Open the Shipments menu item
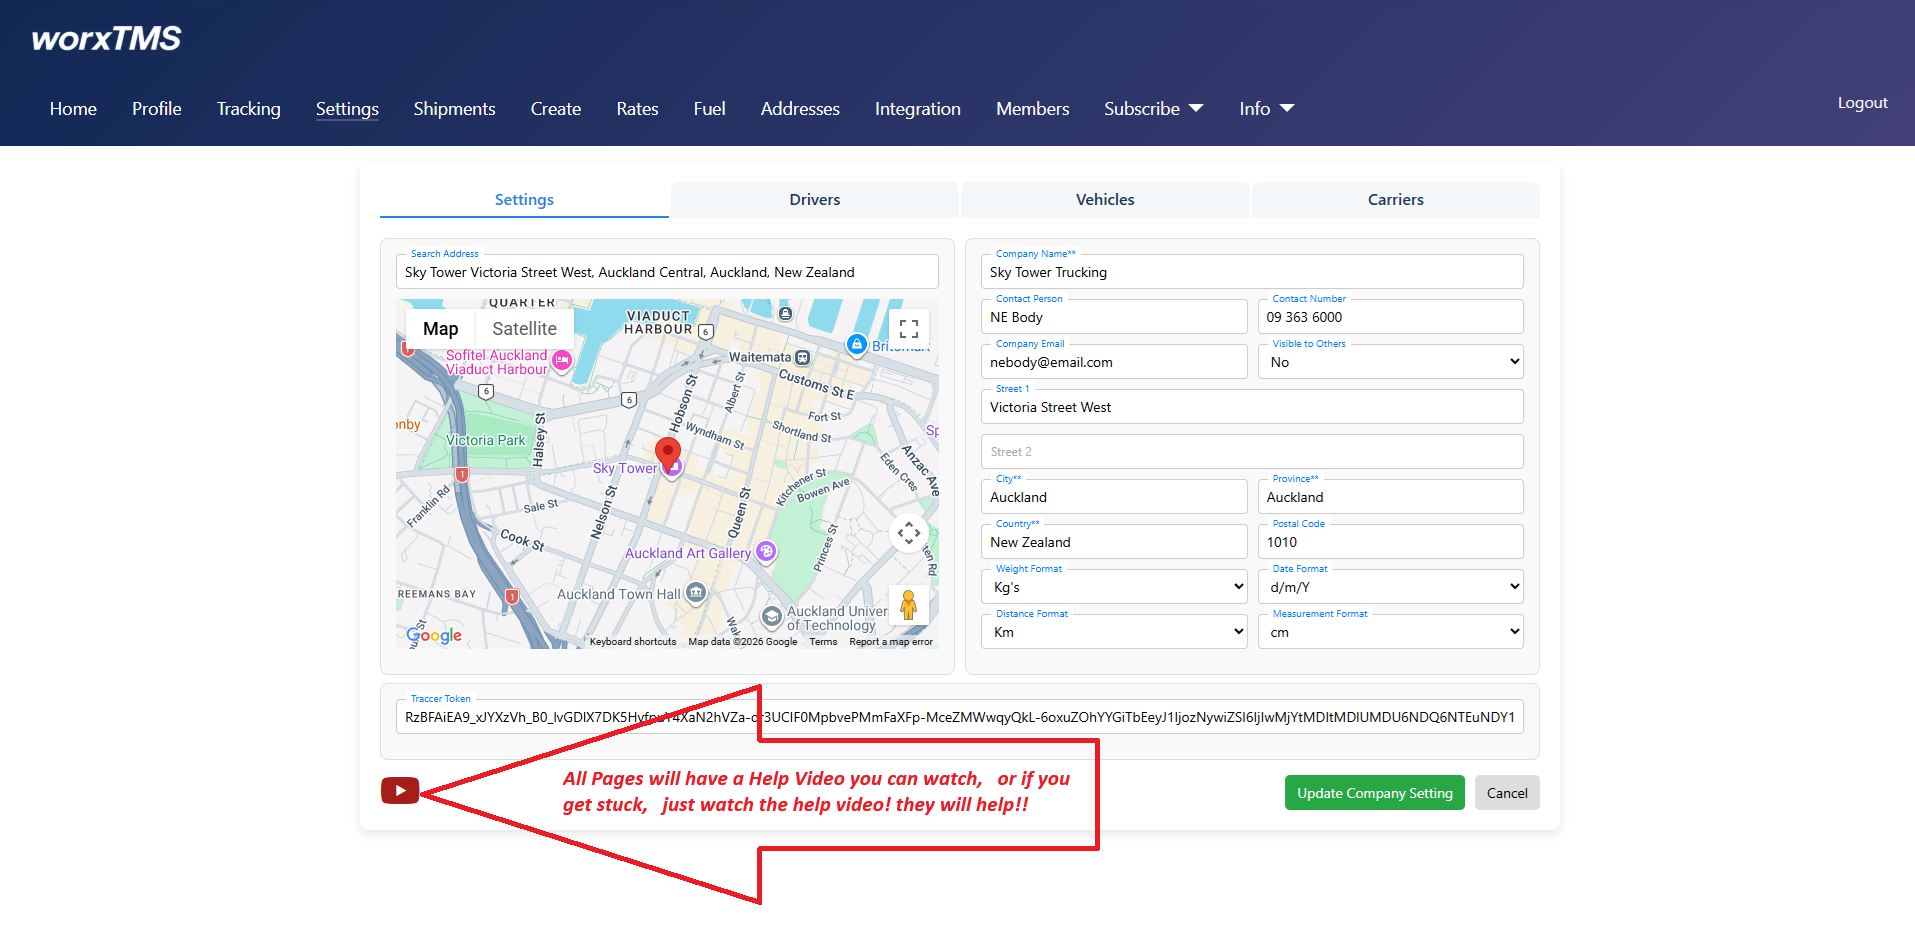The image size is (1915, 944). 454,109
